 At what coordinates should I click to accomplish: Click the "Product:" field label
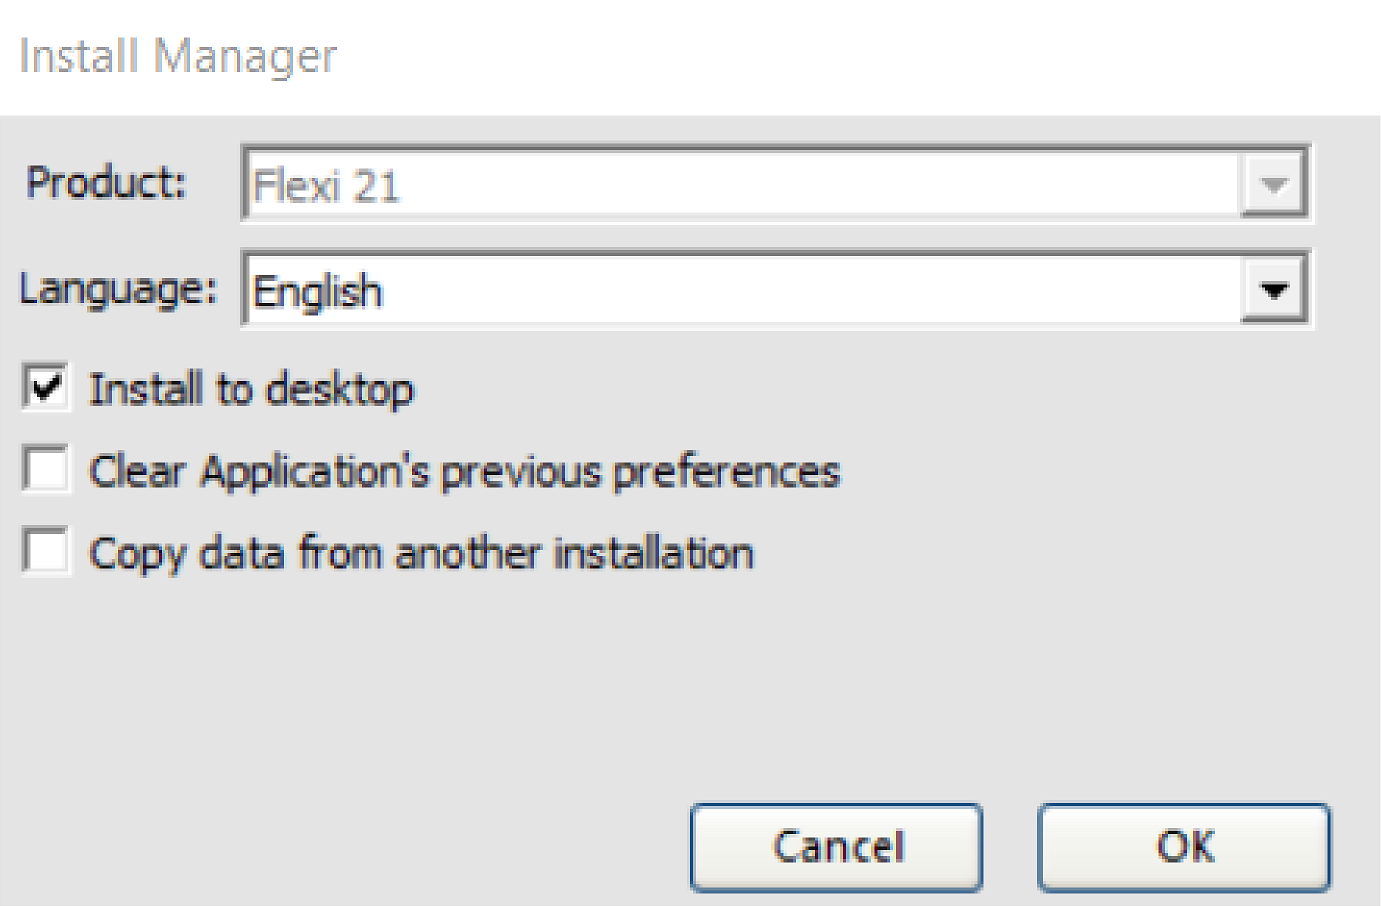(x=106, y=183)
